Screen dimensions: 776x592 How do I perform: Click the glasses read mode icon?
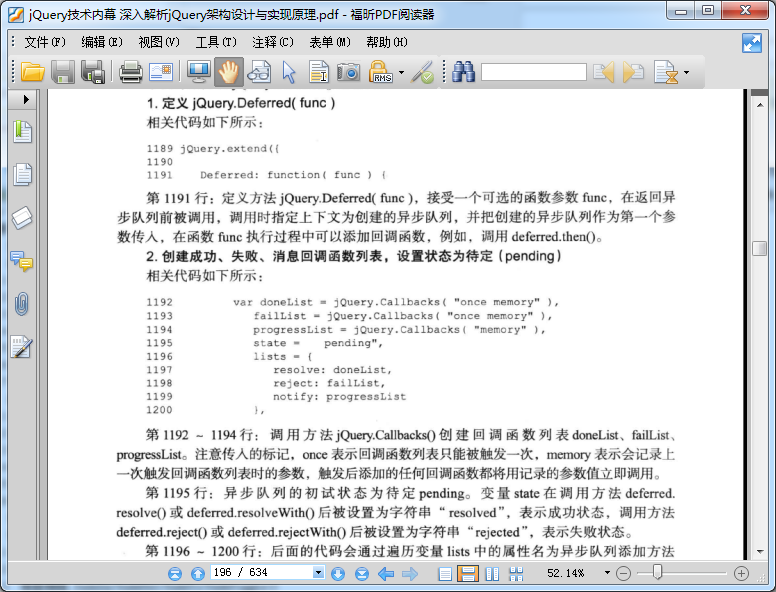[x=259, y=72]
